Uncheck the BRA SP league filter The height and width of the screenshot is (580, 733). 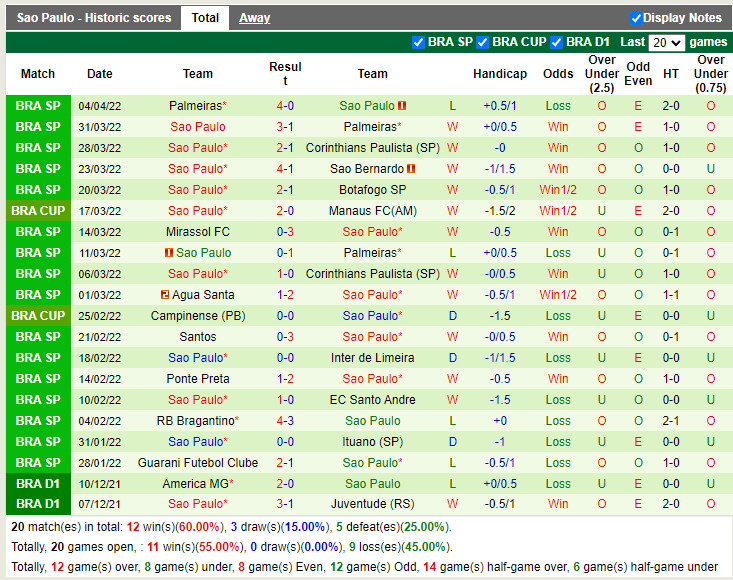(x=418, y=42)
